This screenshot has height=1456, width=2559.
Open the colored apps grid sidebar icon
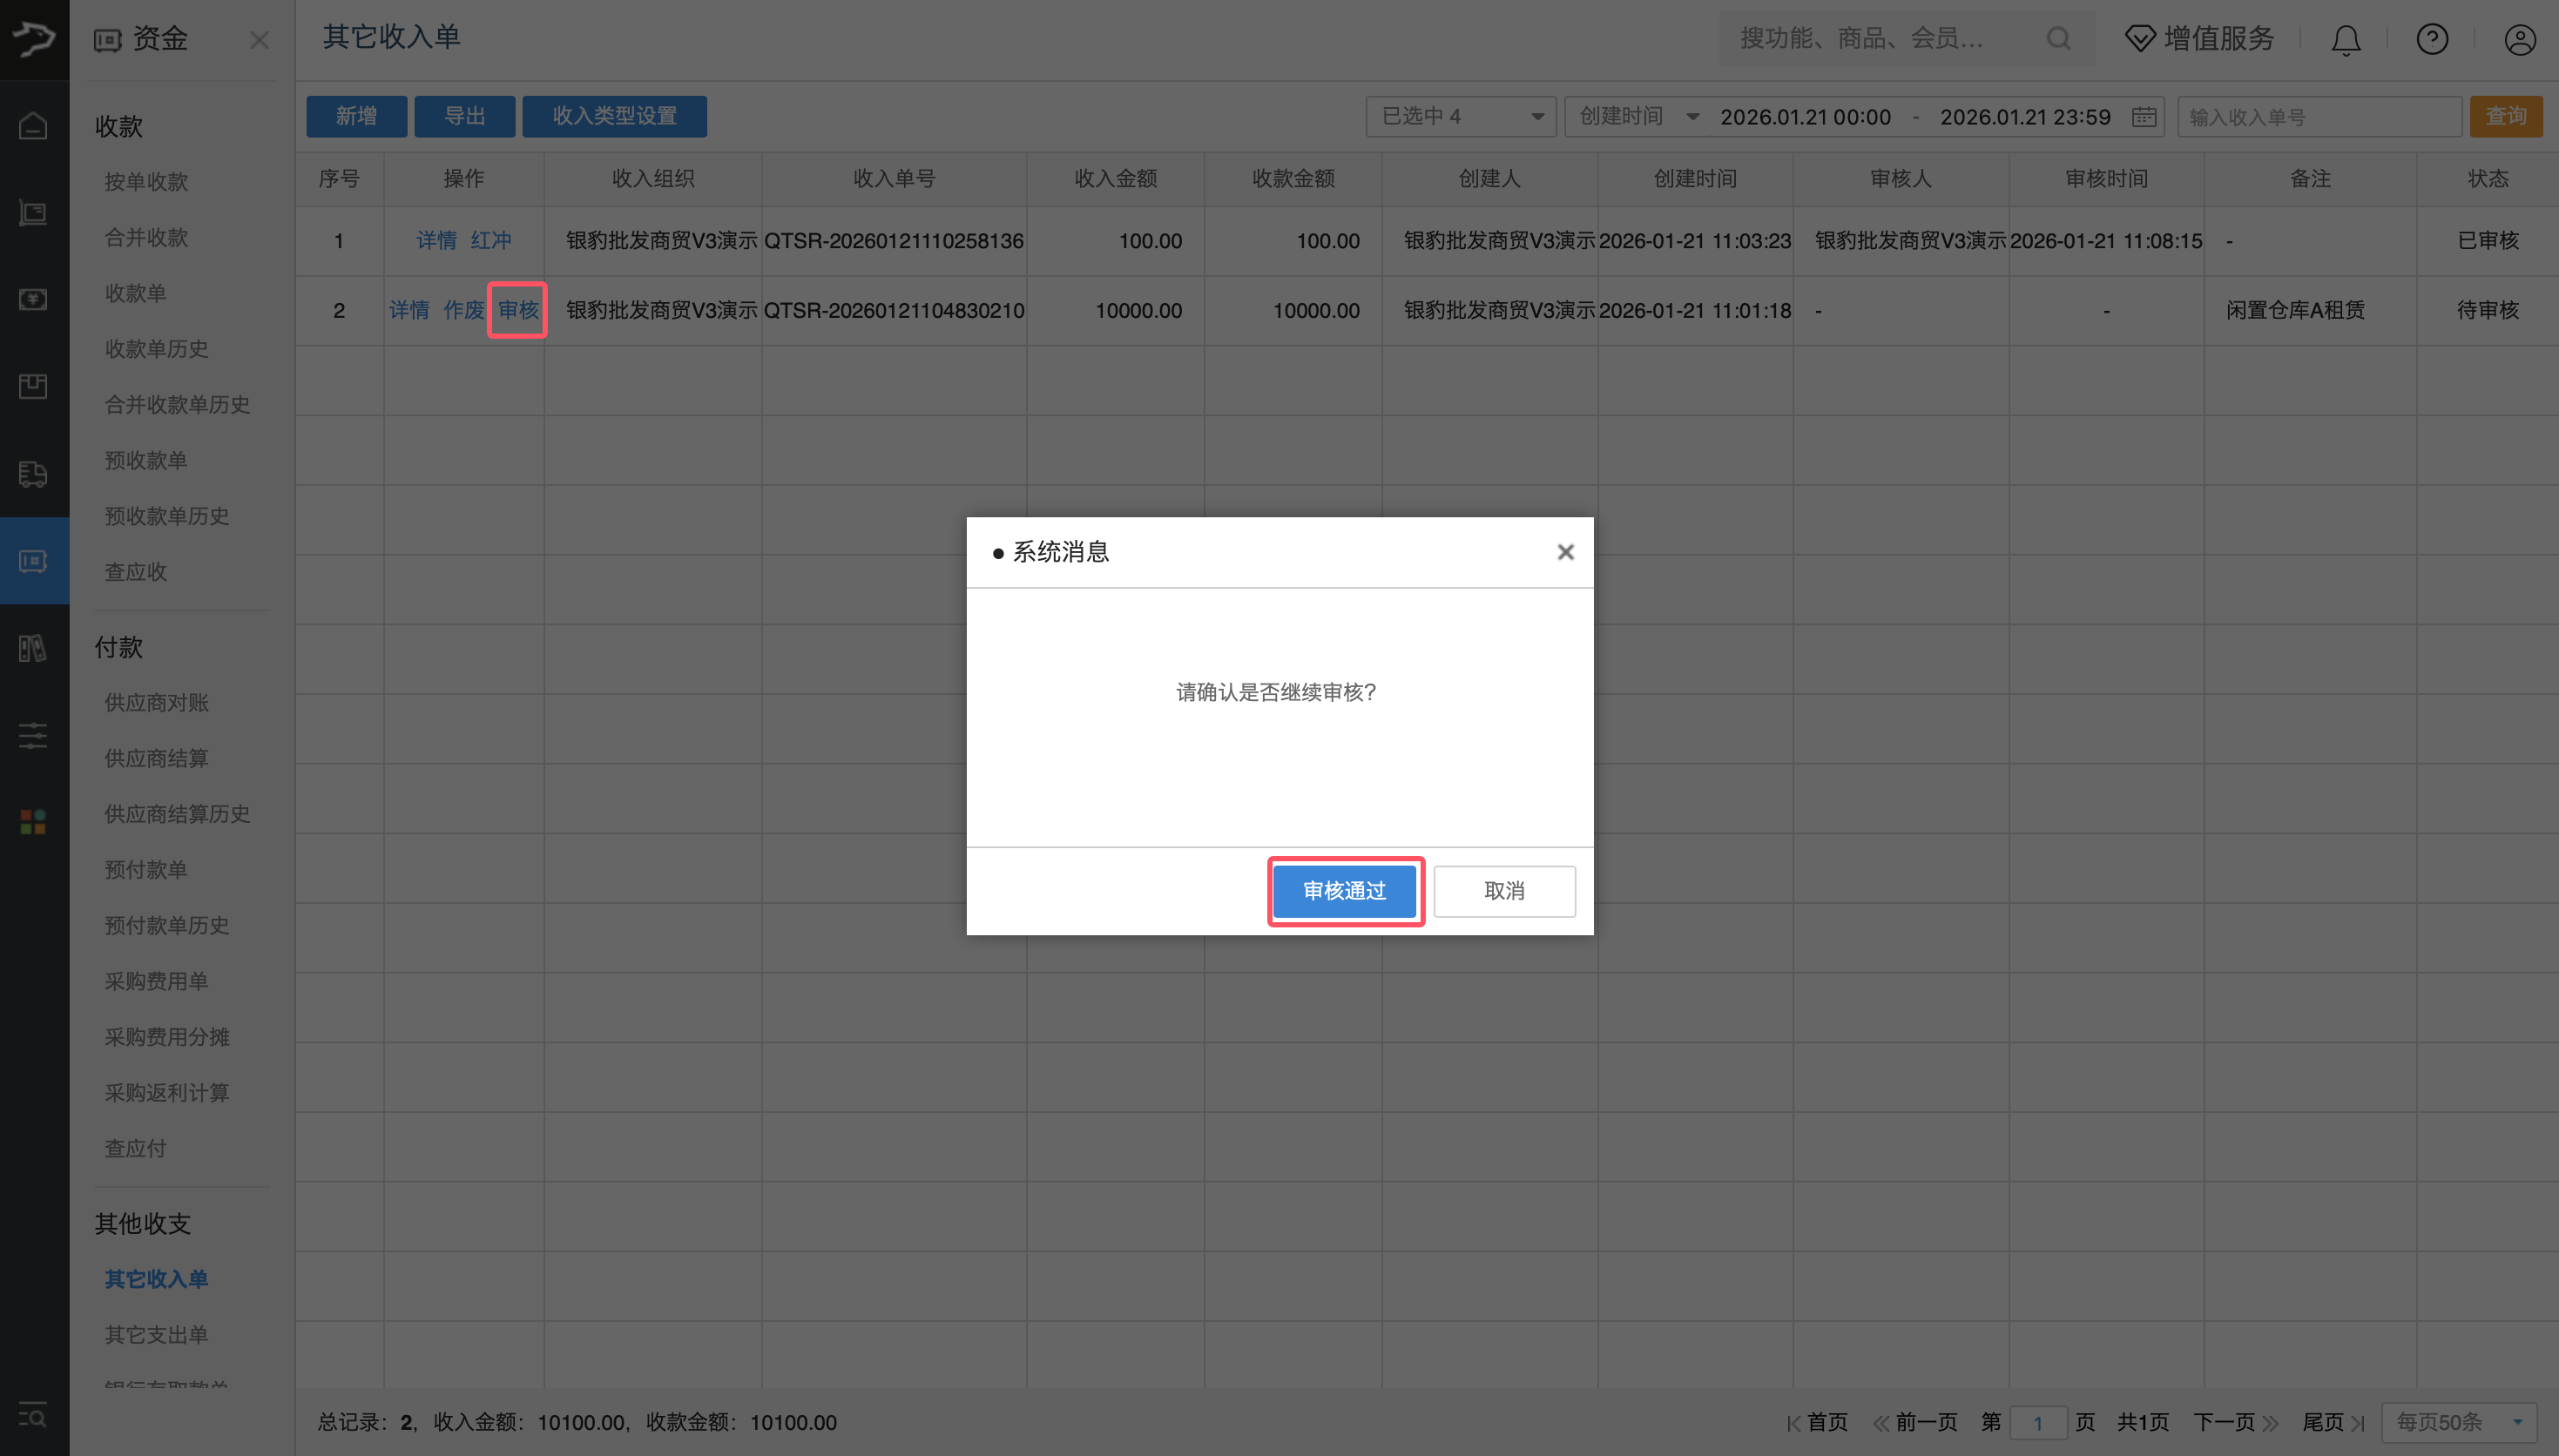[33, 822]
